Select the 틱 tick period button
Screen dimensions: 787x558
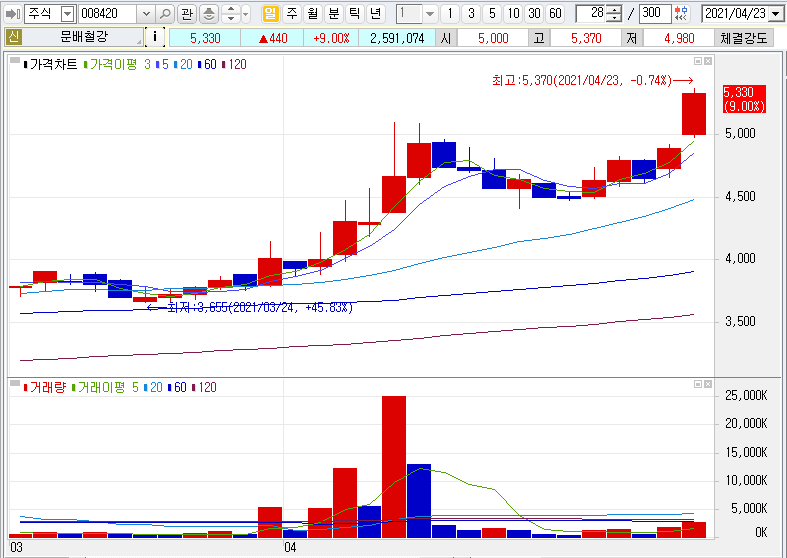355,14
